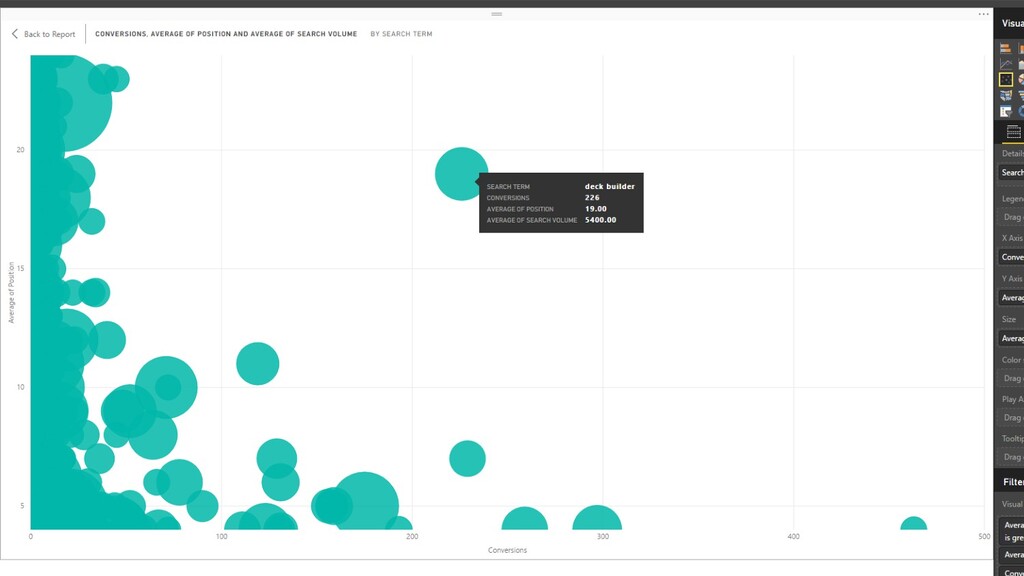Select the map visualization icon
1024x576 pixels.
tap(1006, 96)
